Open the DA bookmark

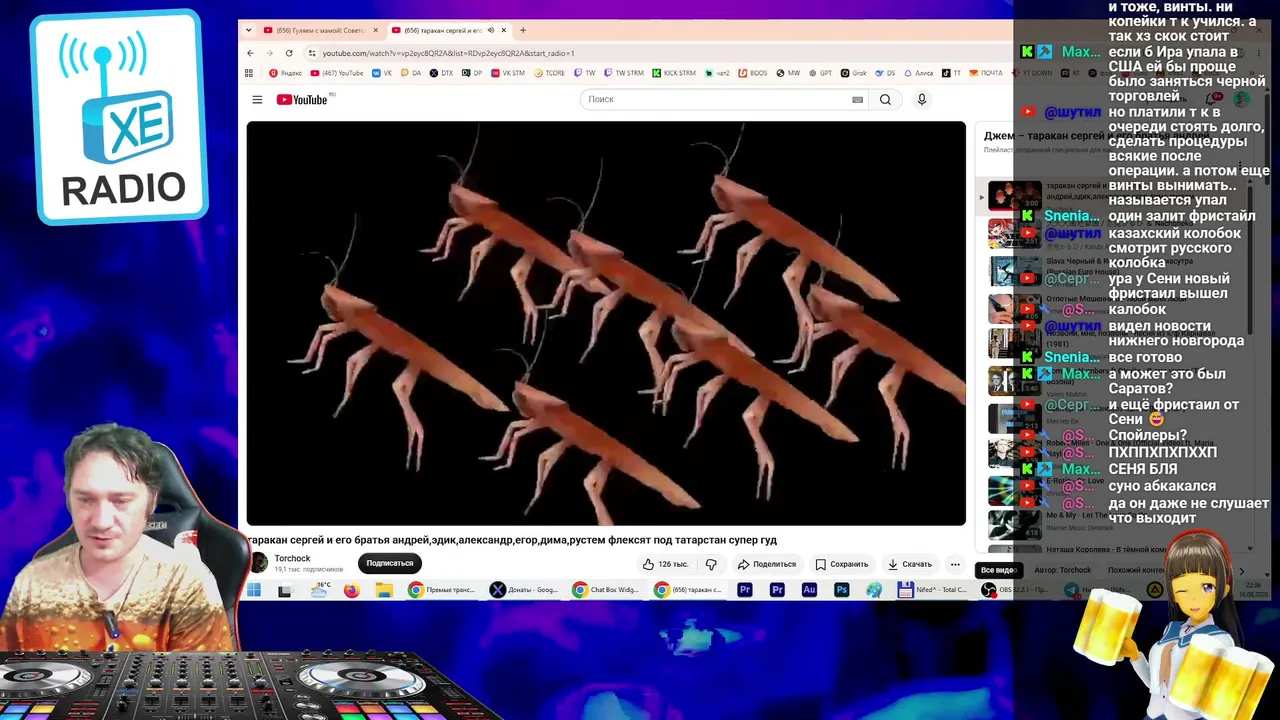tap(410, 73)
